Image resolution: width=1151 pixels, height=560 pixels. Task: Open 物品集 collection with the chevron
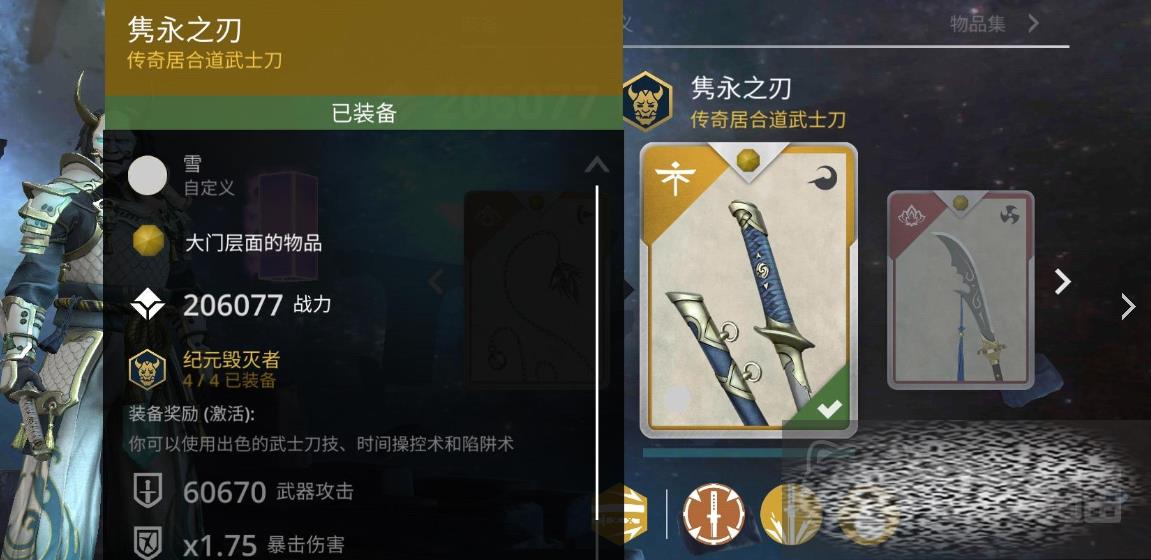(1033, 23)
